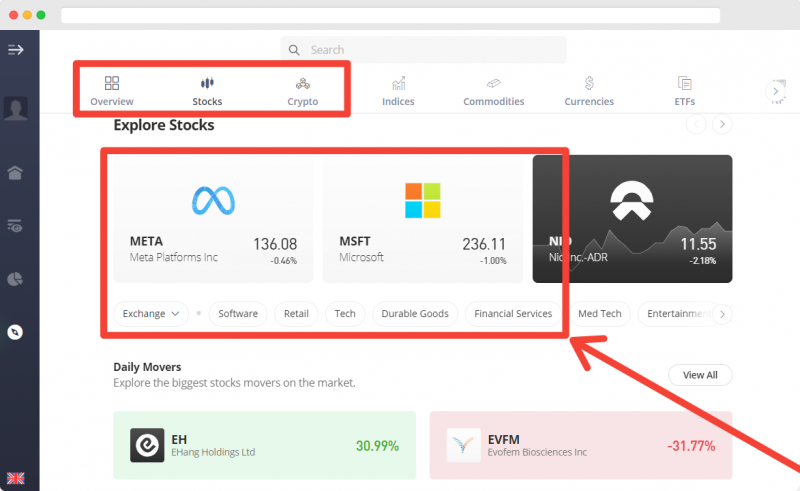Filter stocks by Financial Services
Image resolution: width=800 pixels, height=491 pixels.
(x=513, y=313)
